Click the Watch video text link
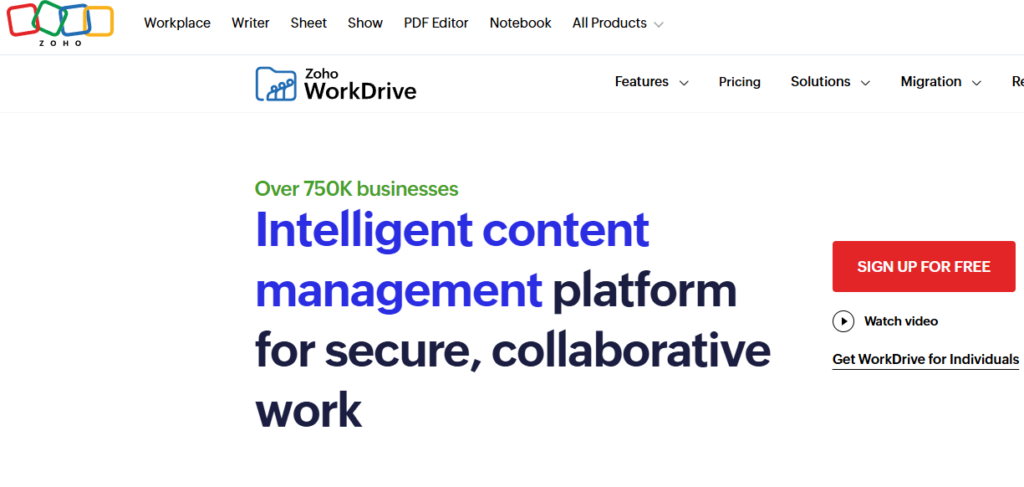This screenshot has height=487, width=1024. [x=901, y=321]
